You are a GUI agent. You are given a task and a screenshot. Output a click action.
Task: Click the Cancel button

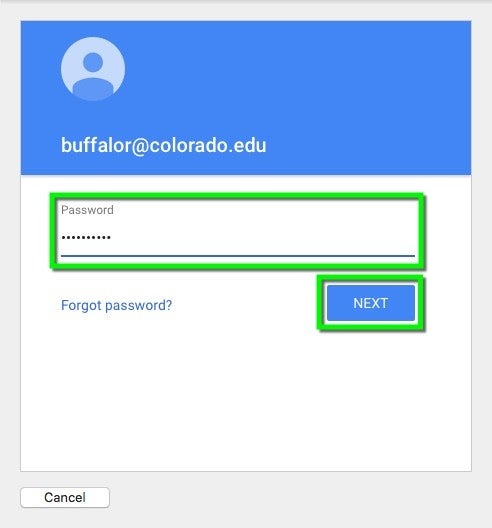pos(65,497)
